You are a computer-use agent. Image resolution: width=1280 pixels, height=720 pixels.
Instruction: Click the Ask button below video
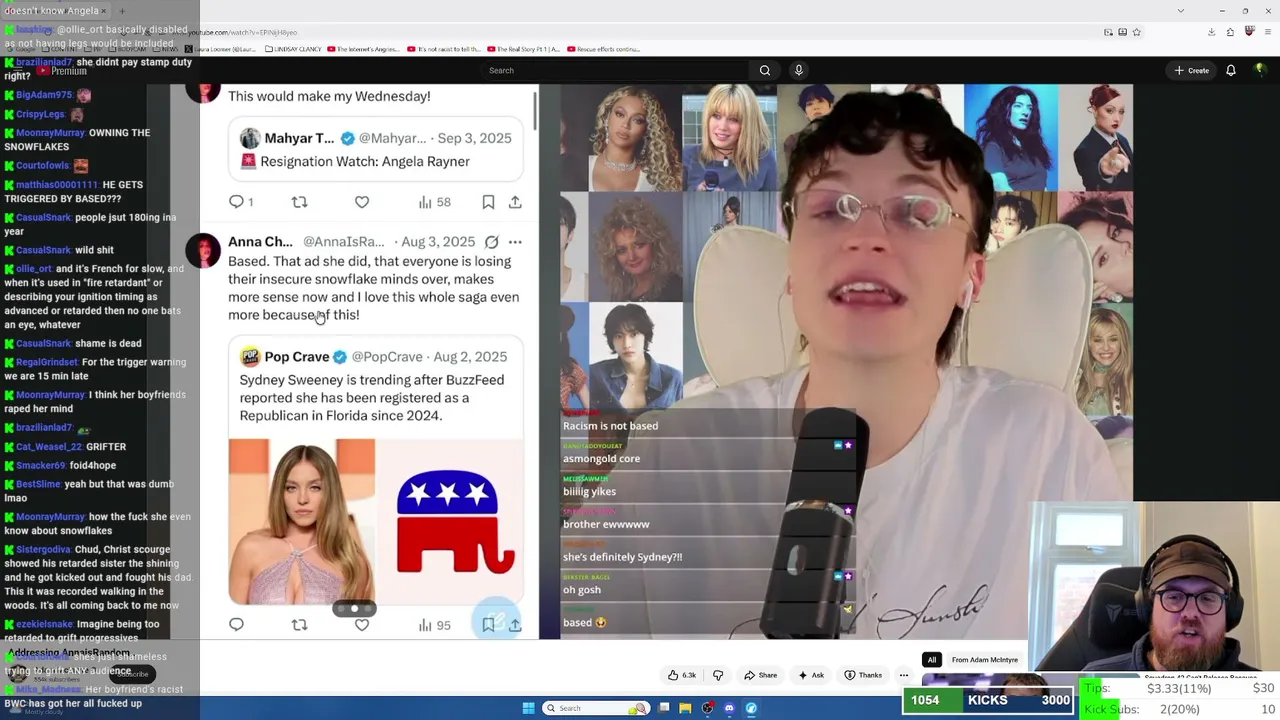click(x=812, y=675)
